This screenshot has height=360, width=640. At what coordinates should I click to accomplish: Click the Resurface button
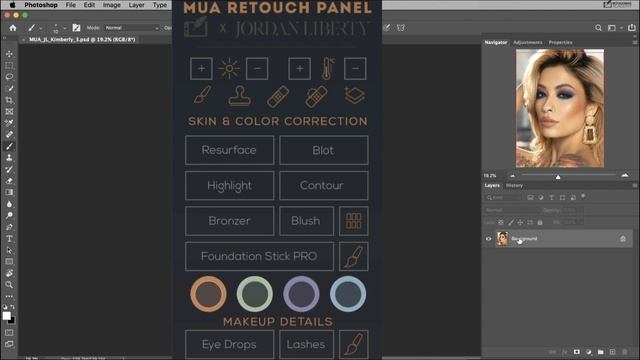click(229, 150)
